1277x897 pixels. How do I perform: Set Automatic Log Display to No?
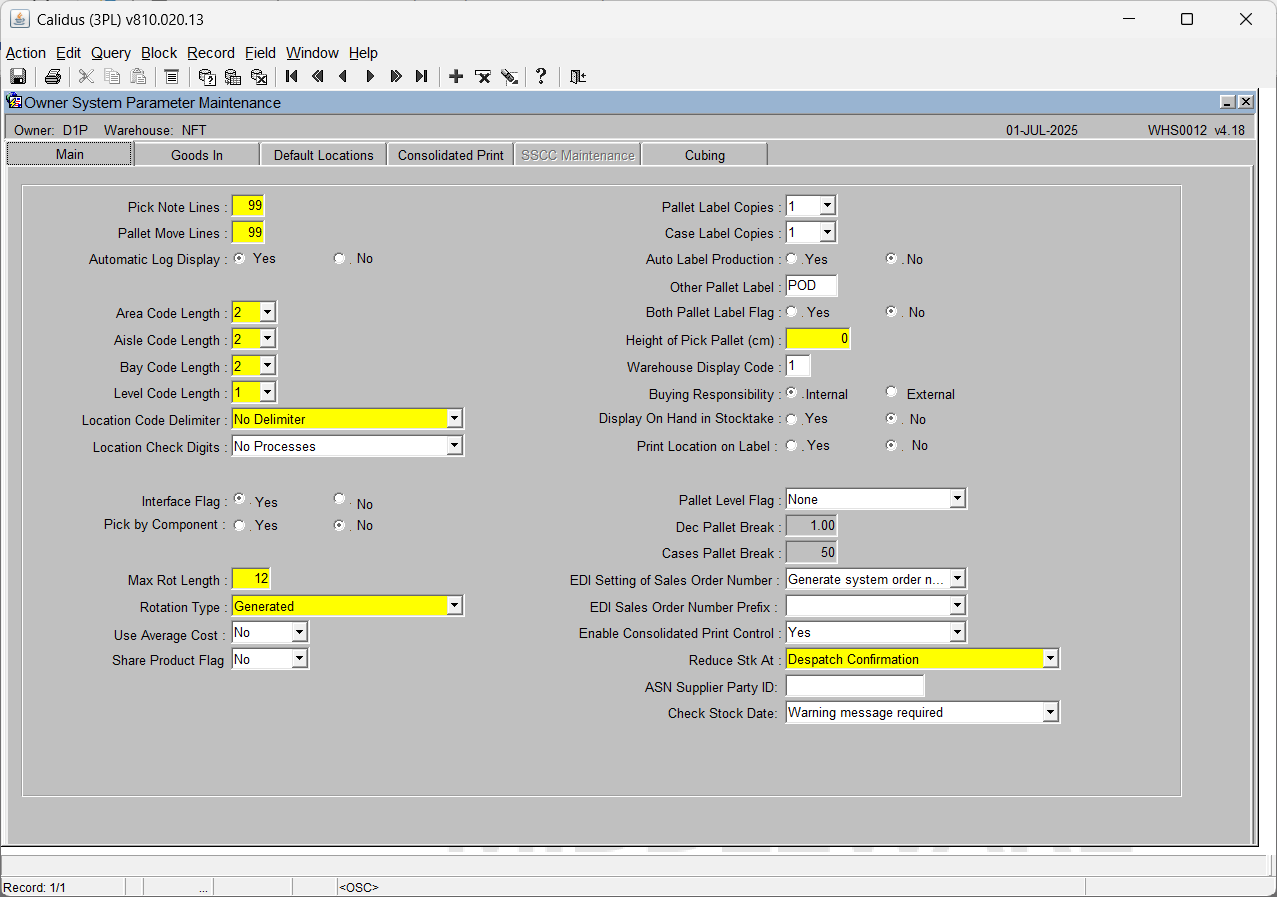pyautogui.click(x=340, y=258)
